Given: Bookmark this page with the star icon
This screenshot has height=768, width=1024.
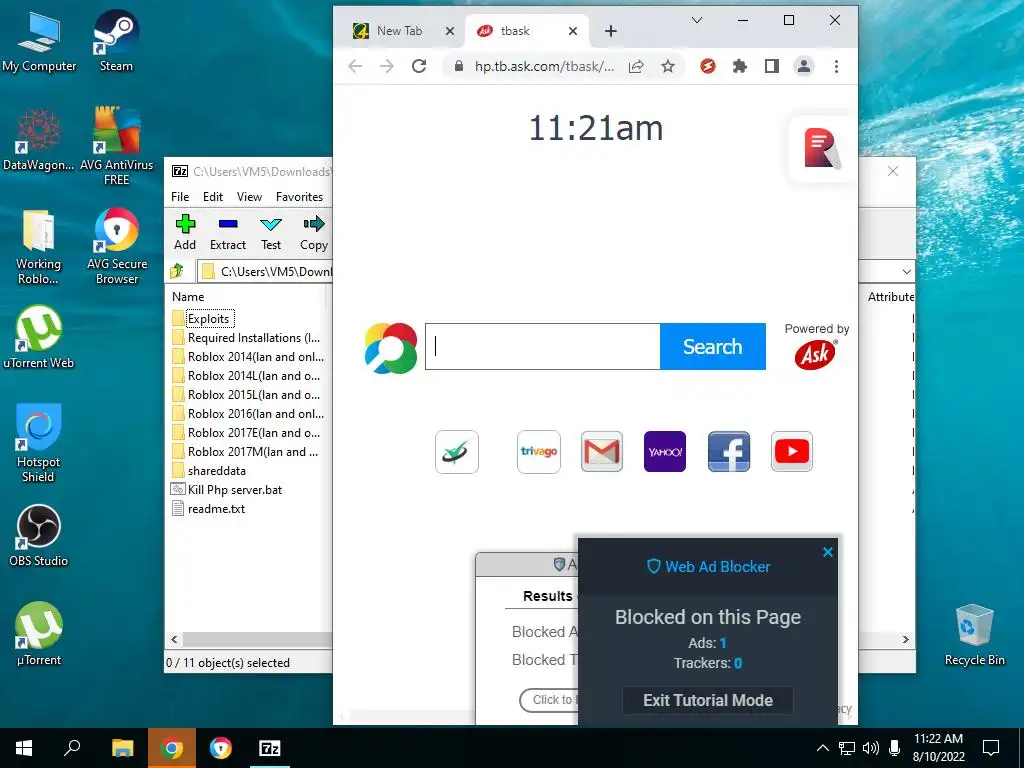Looking at the screenshot, I should pos(667,66).
